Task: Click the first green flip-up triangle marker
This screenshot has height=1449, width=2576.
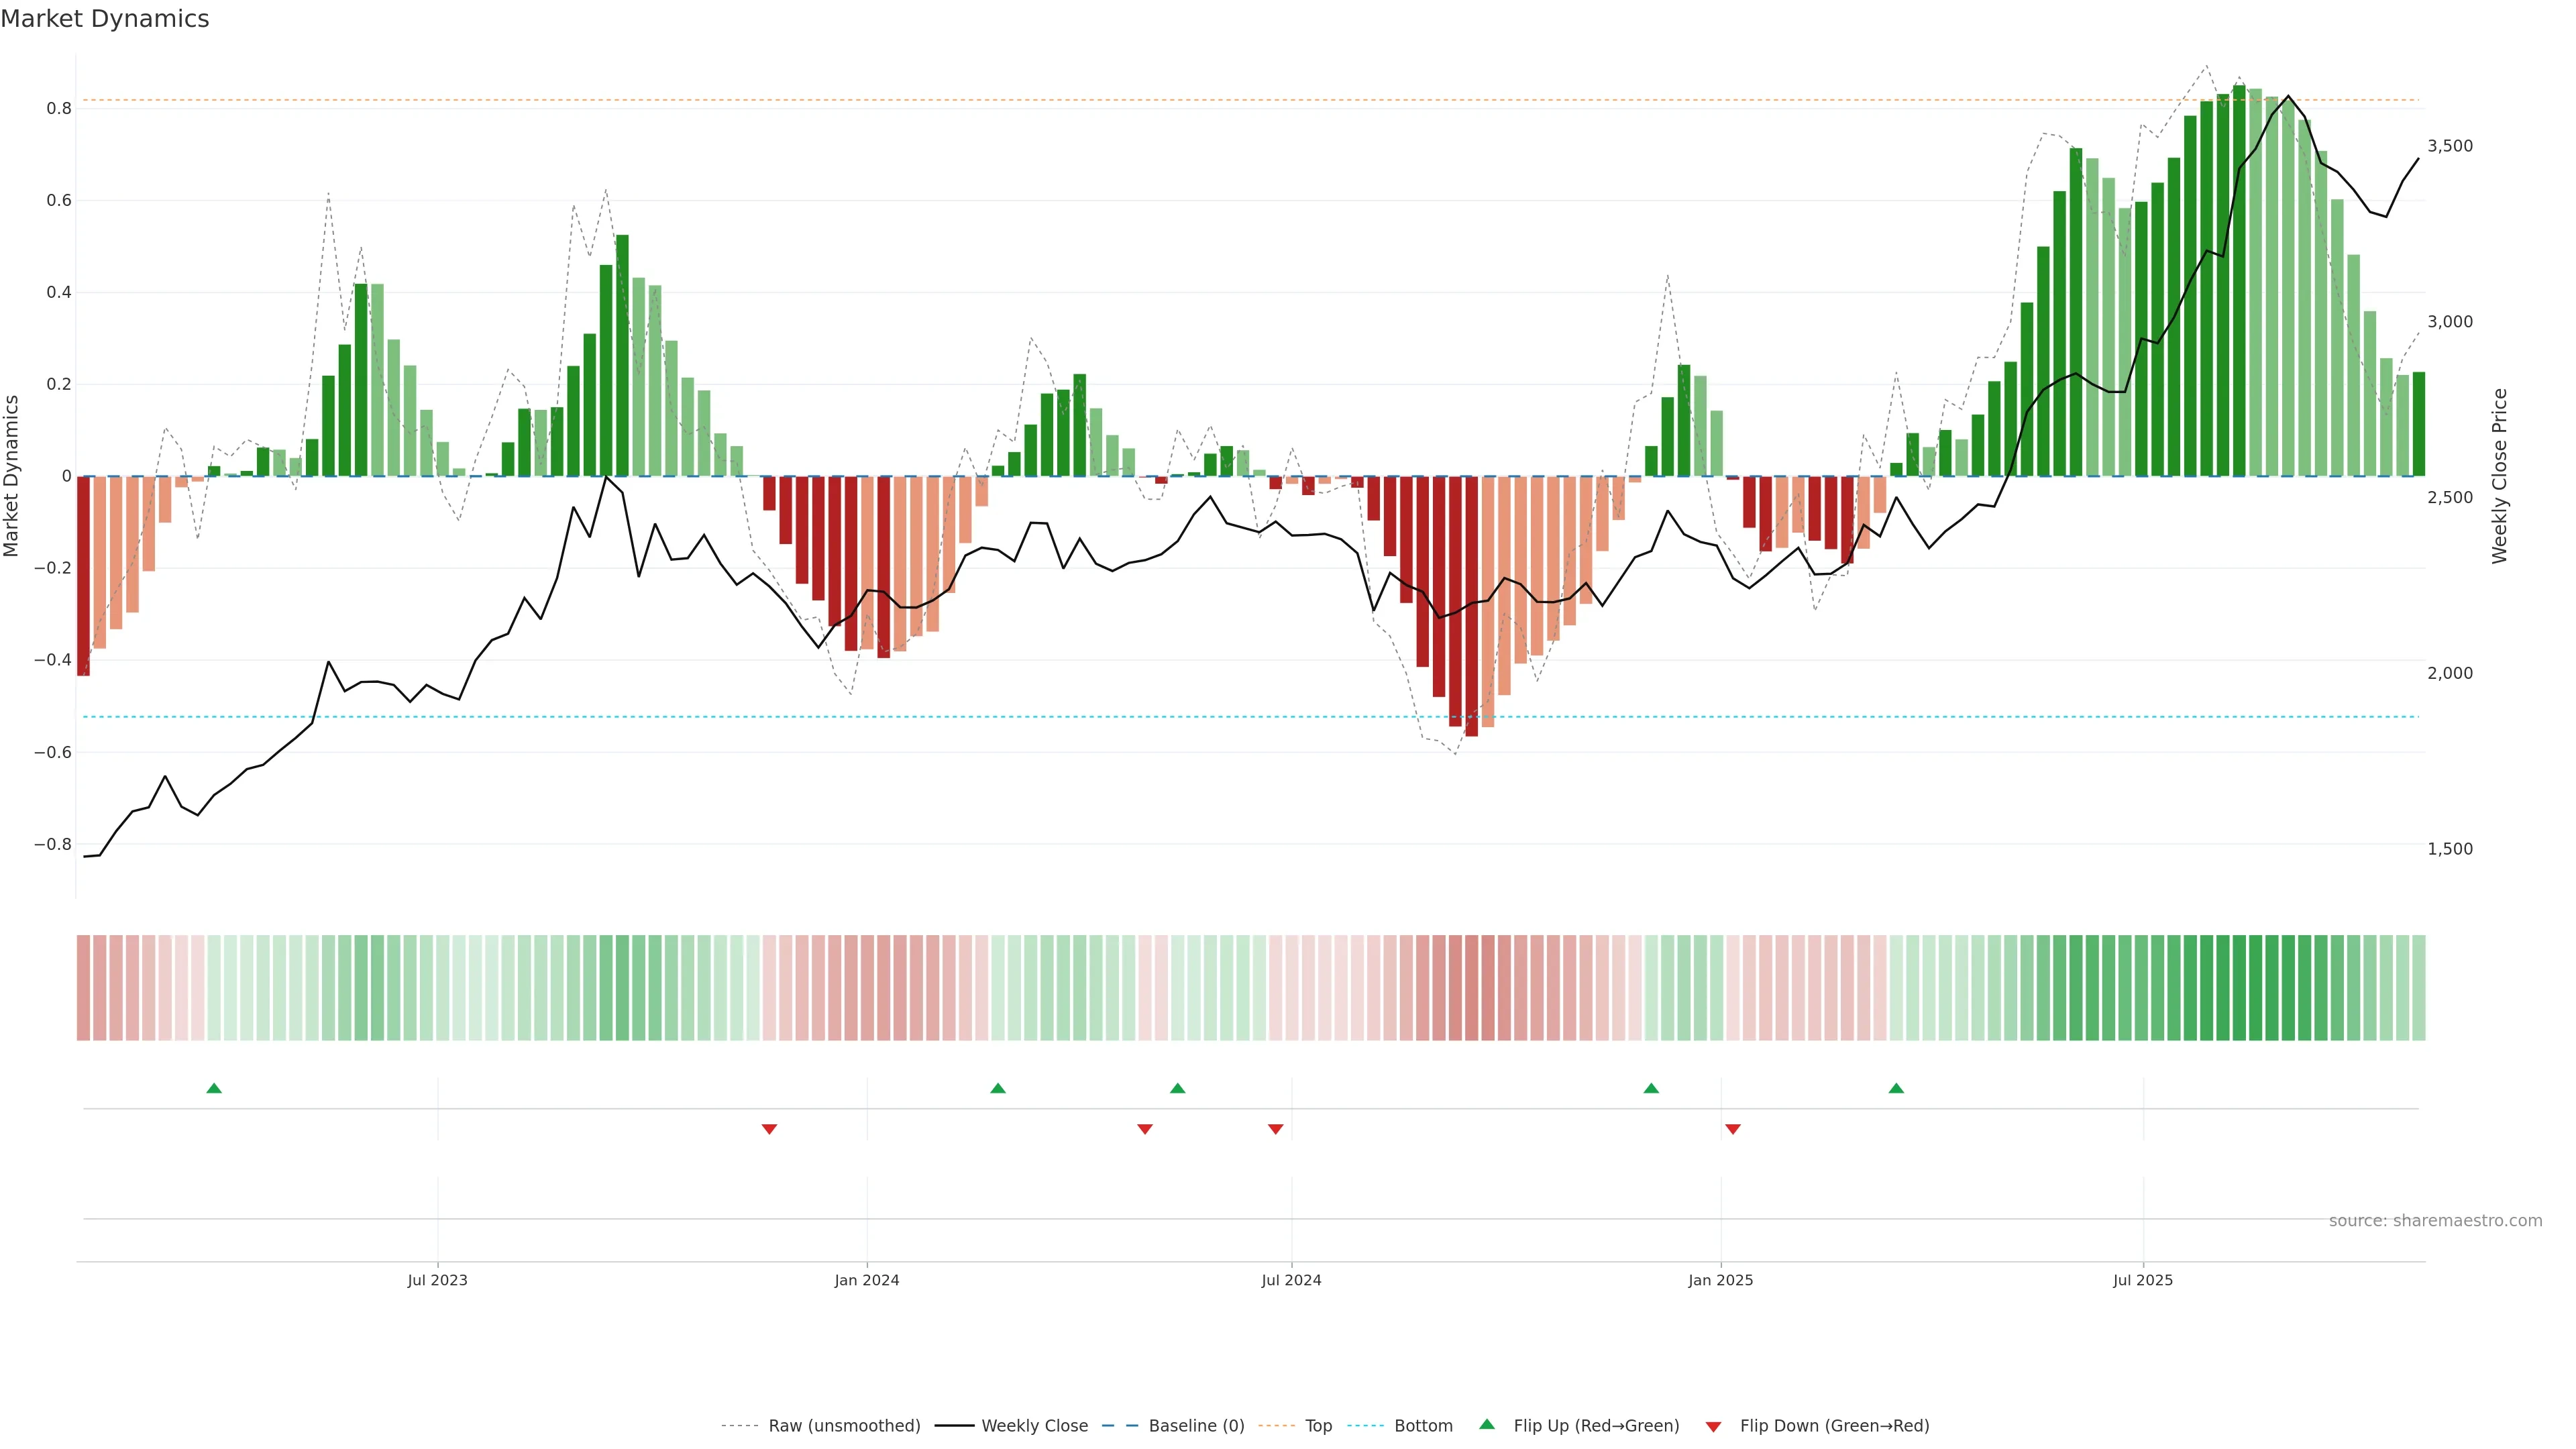Action: [214, 1088]
